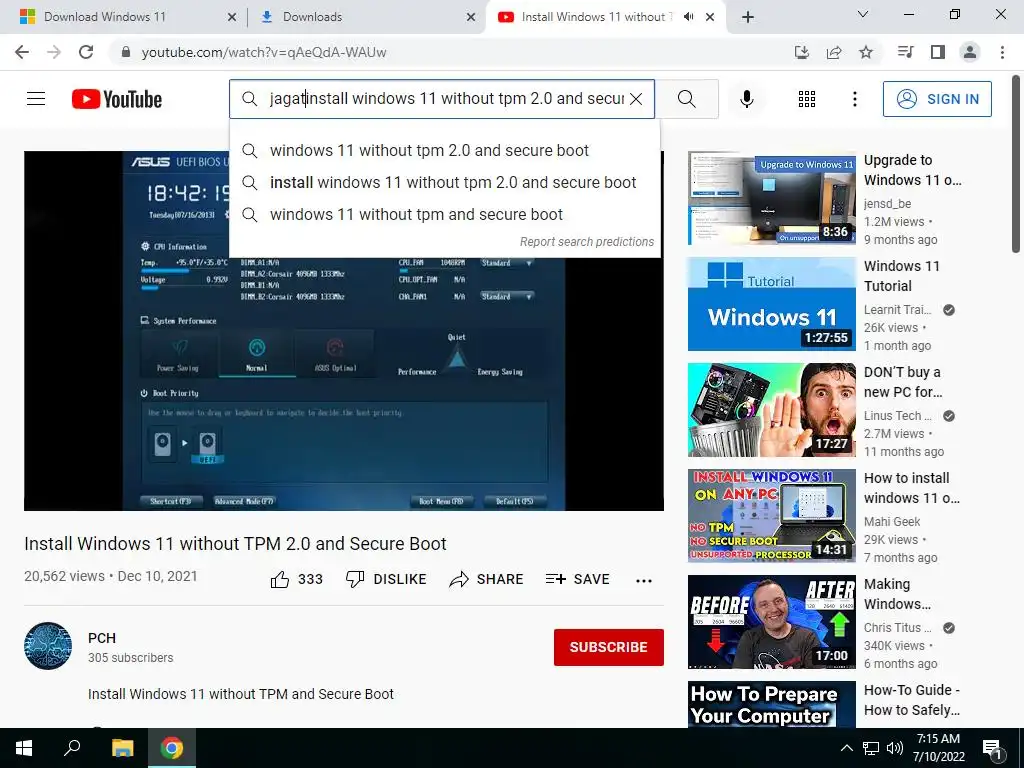Choose suggestion 'windows 11 without tpm 2.0 and secure boot'
Viewport: 1024px width, 768px height.
click(x=444, y=150)
